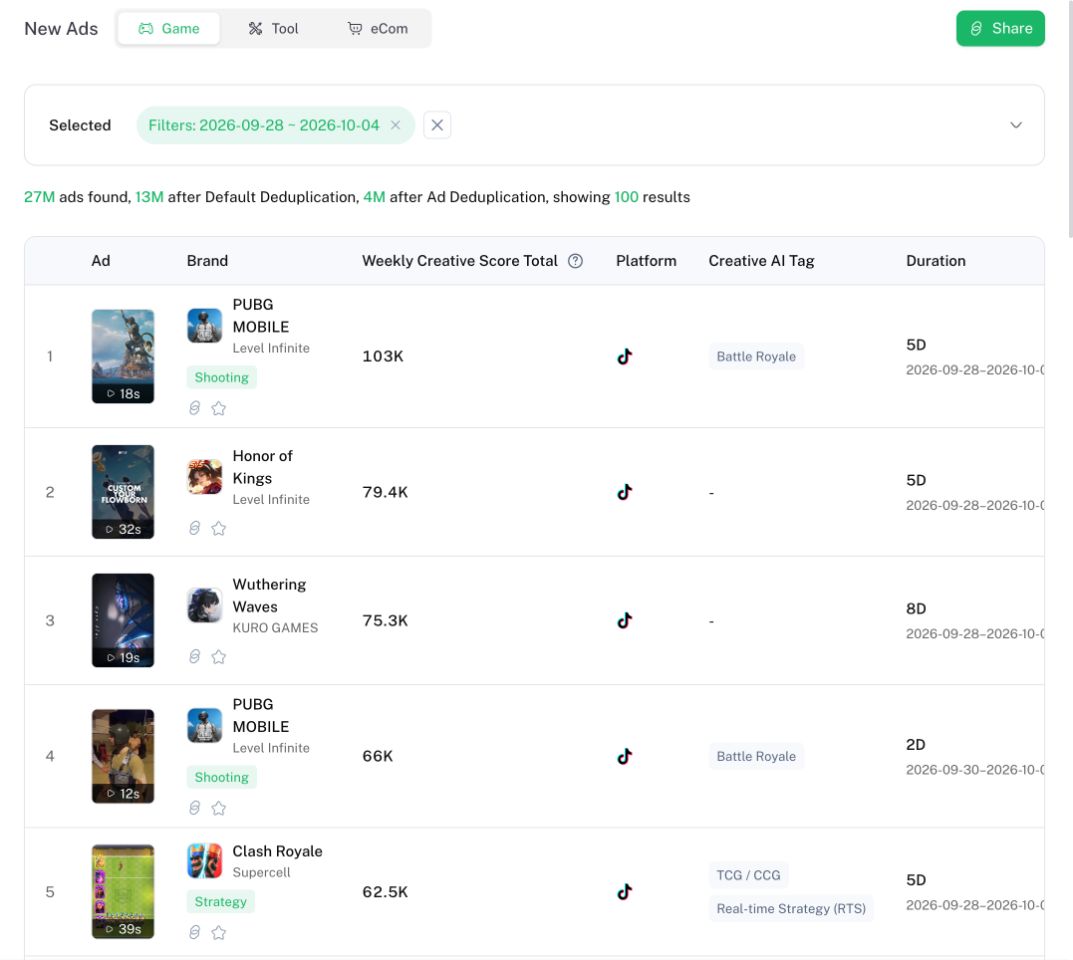1073x960 pixels.
Task: Copy link for row 4 PUBG MOBILE ad
Action: coord(194,808)
